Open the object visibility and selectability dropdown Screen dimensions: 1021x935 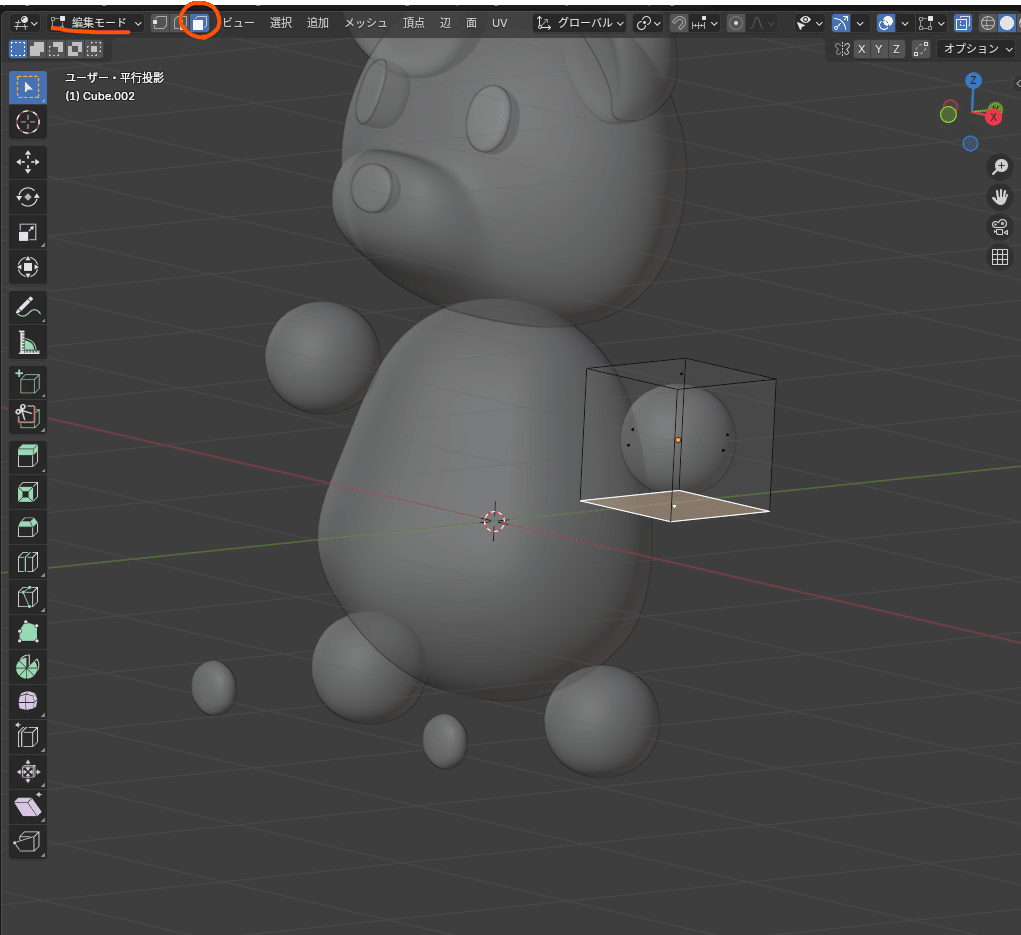point(810,23)
